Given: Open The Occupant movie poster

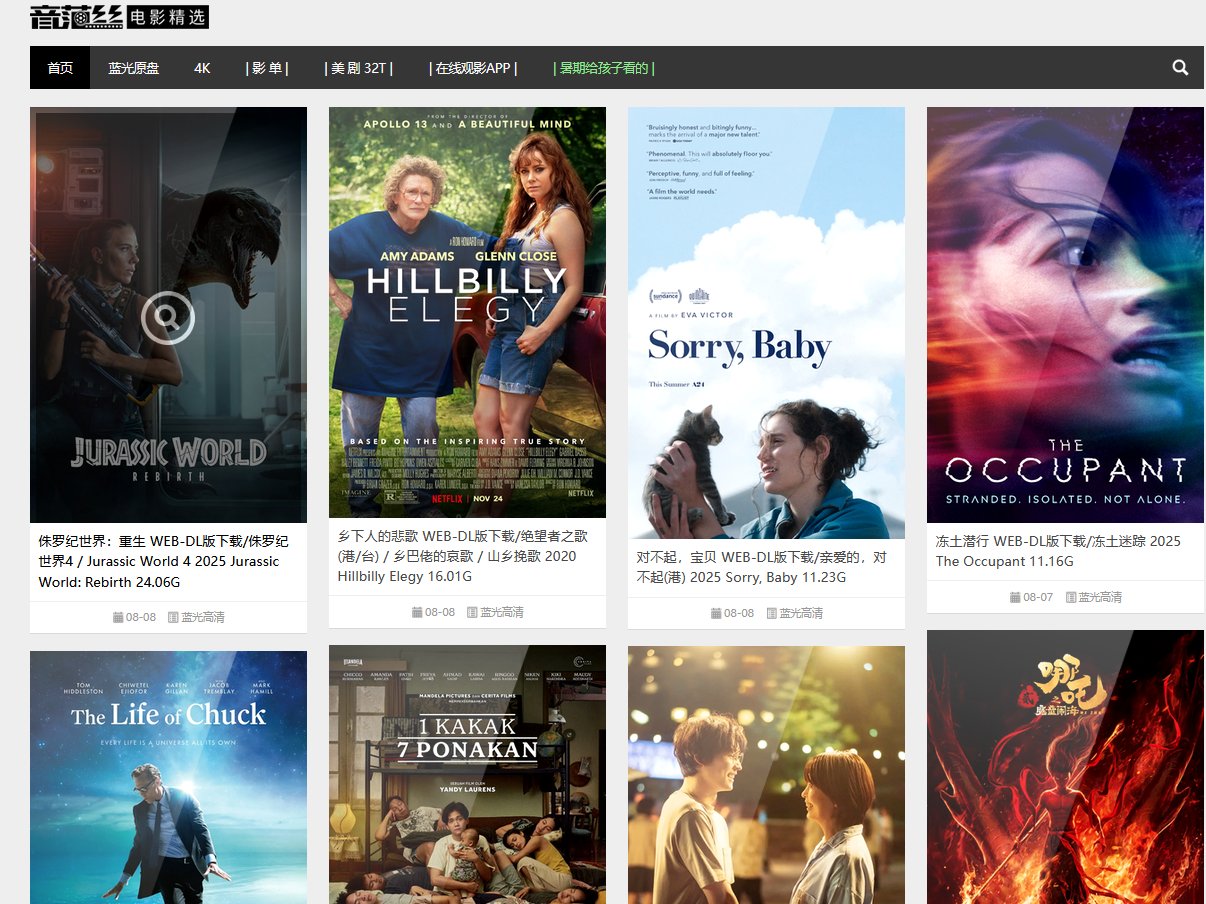Looking at the screenshot, I should tap(1065, 315).
